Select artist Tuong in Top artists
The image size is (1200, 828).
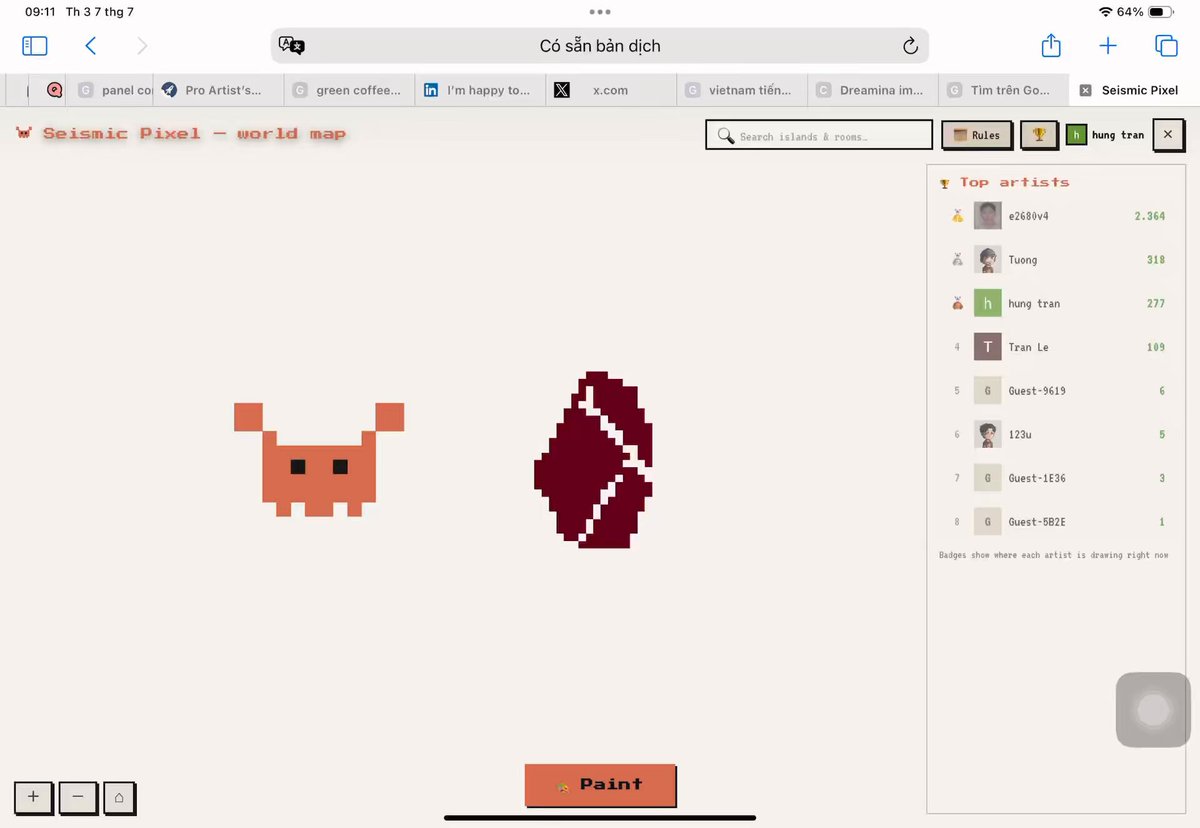(x=1058, y=260)
